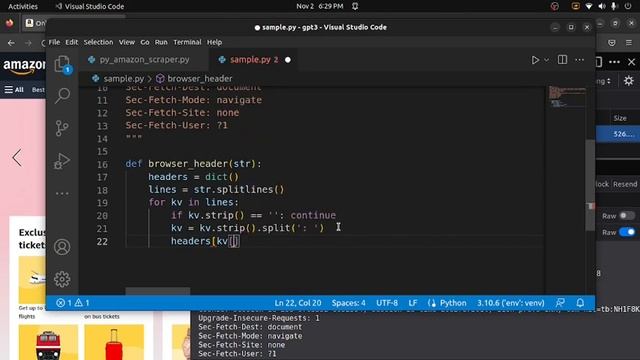Click the Size column header in devtools
This screenshot has height=360, width=640.
pos(620,118)
